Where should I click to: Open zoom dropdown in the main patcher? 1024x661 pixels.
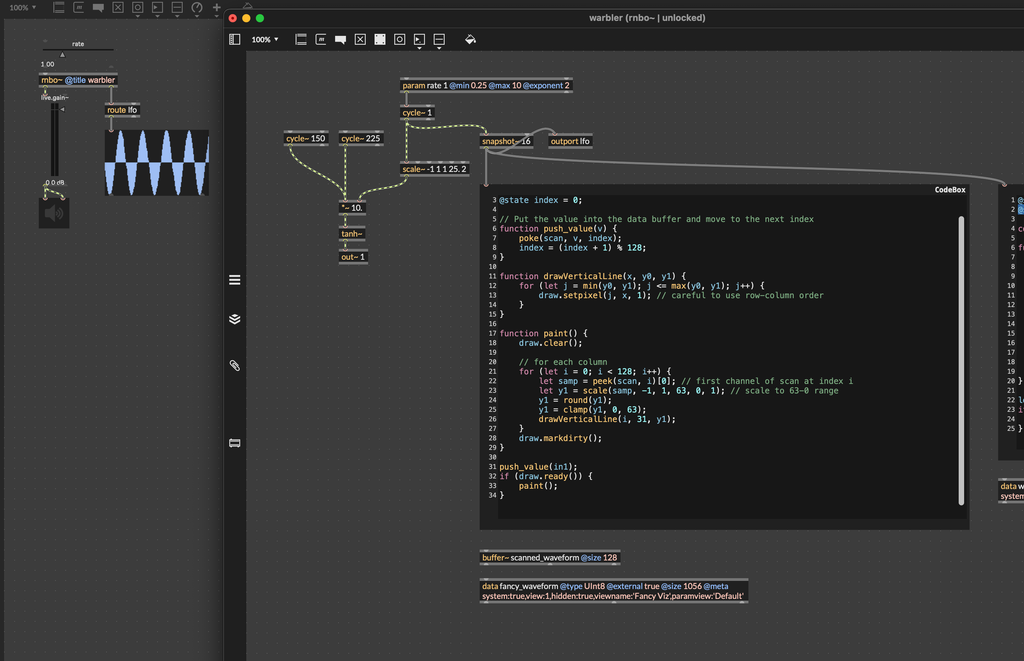(x=23, y=8)
